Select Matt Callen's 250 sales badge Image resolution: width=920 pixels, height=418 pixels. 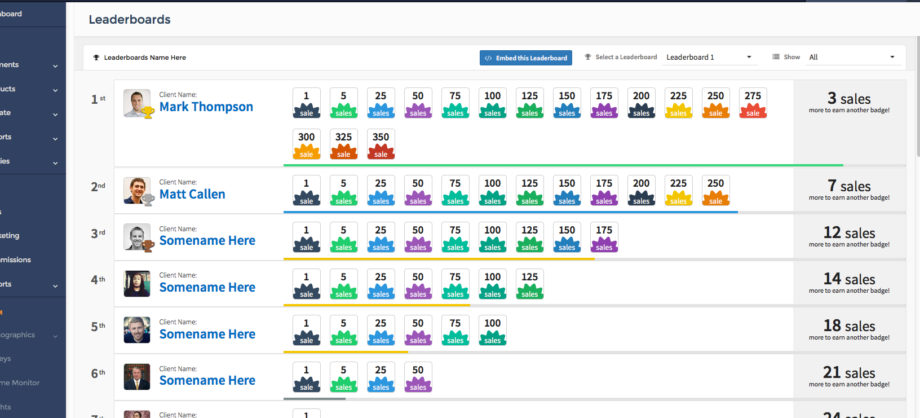(x=715, y=190)
